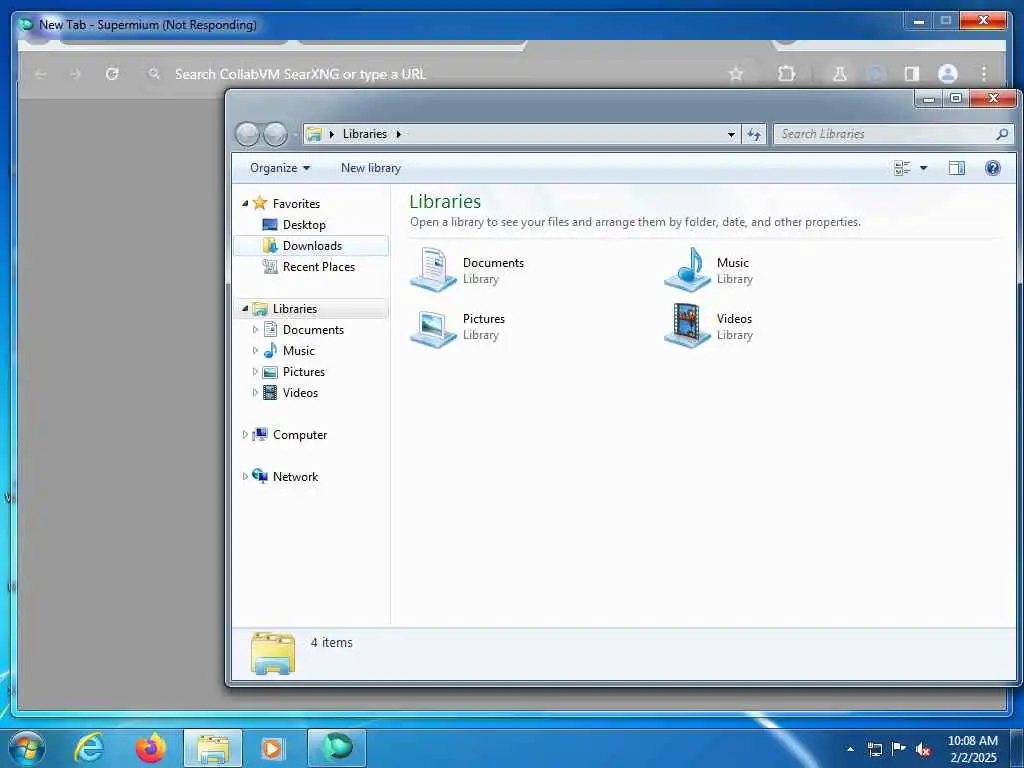Viewport: 1024px width, 768px height.
Task: Click New library button
Action: [370, 168]
